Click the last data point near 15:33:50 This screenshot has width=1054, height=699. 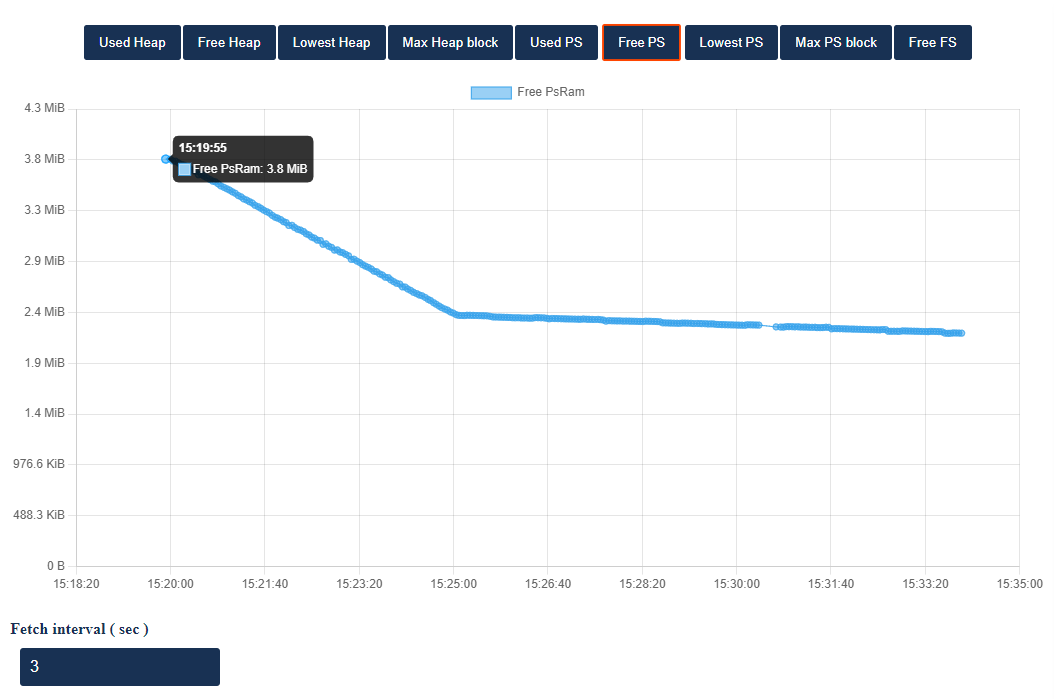click(x=962, y=333)
